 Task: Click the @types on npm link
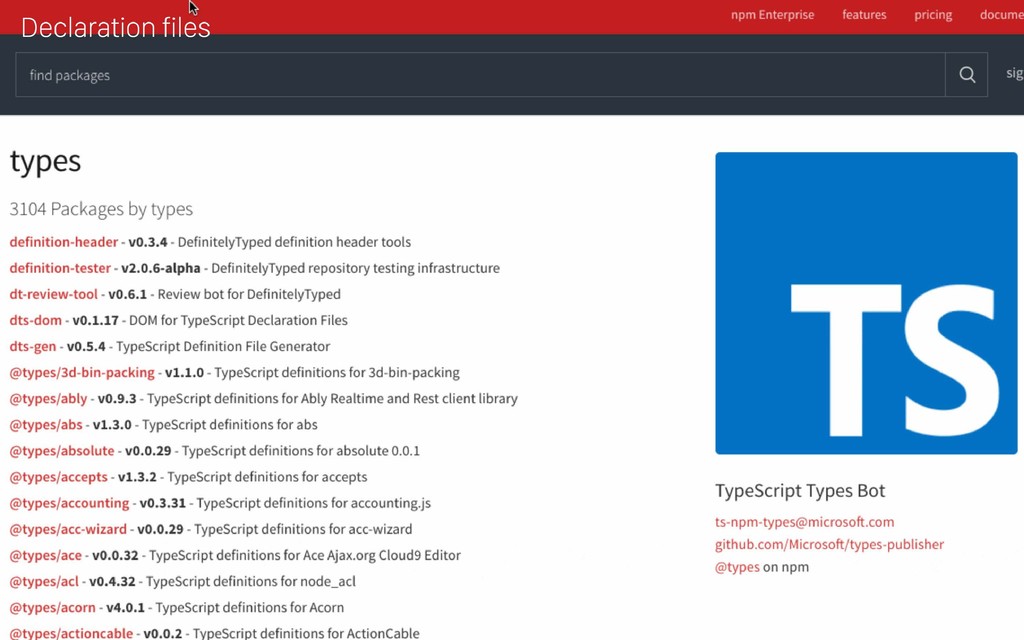tap(737, 567)
